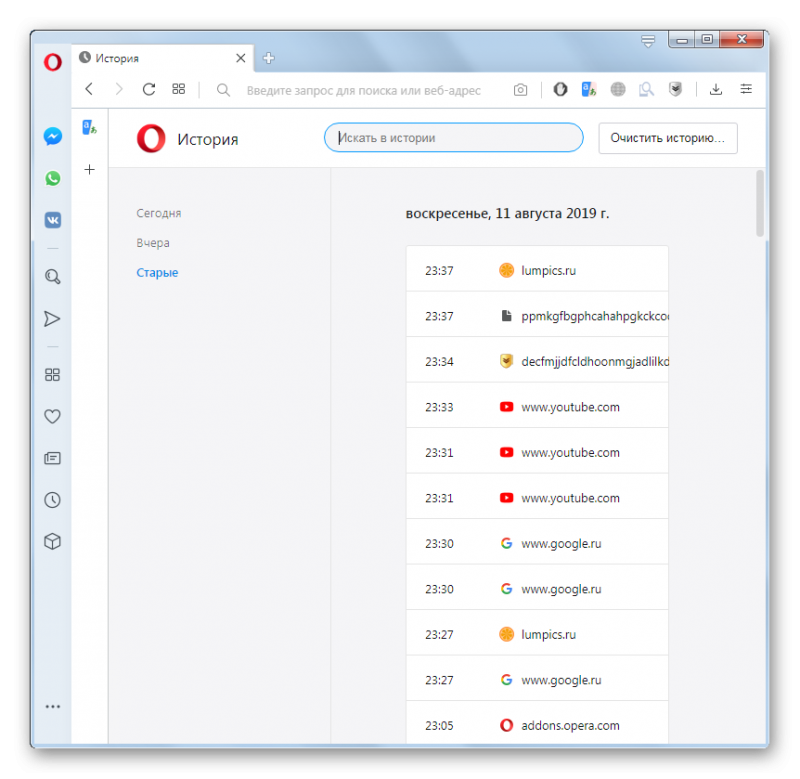The image size is (800, 779).
Task: Go back with the back arrow
Action: click(89, 89)
